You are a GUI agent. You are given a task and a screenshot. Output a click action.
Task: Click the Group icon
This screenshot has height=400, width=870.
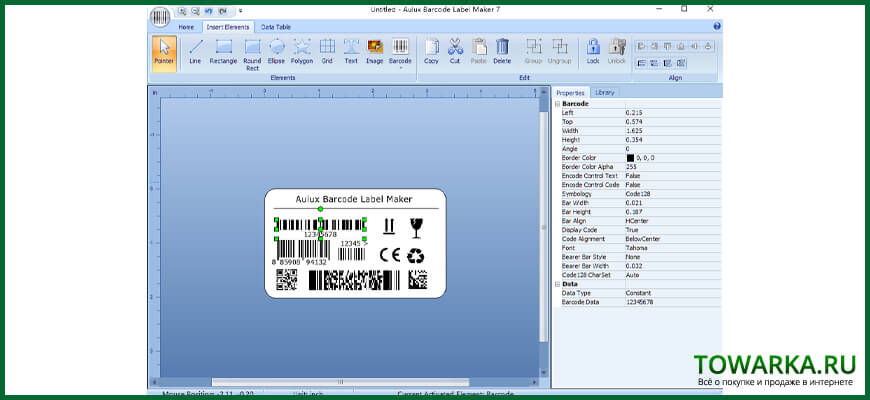click(x=534, y=47)
